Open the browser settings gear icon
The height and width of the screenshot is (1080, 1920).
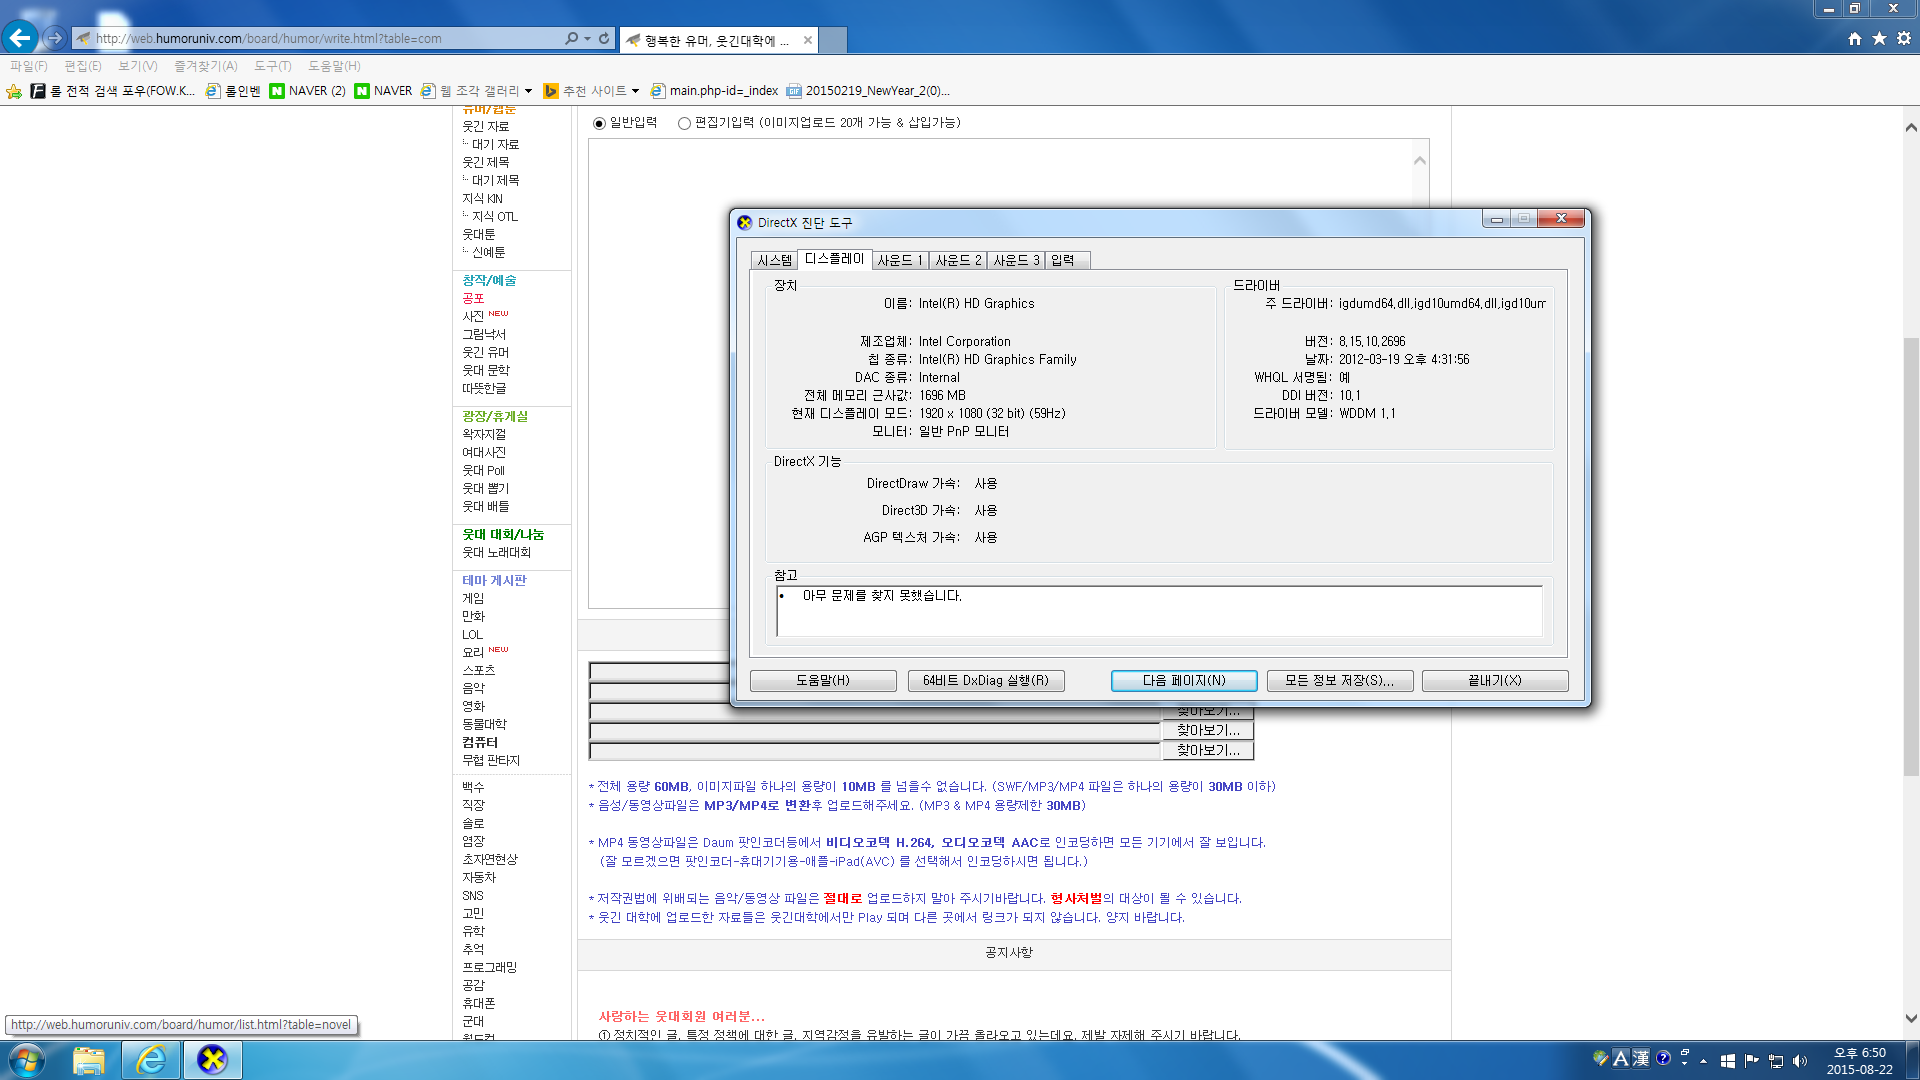tap(1904, 38)
